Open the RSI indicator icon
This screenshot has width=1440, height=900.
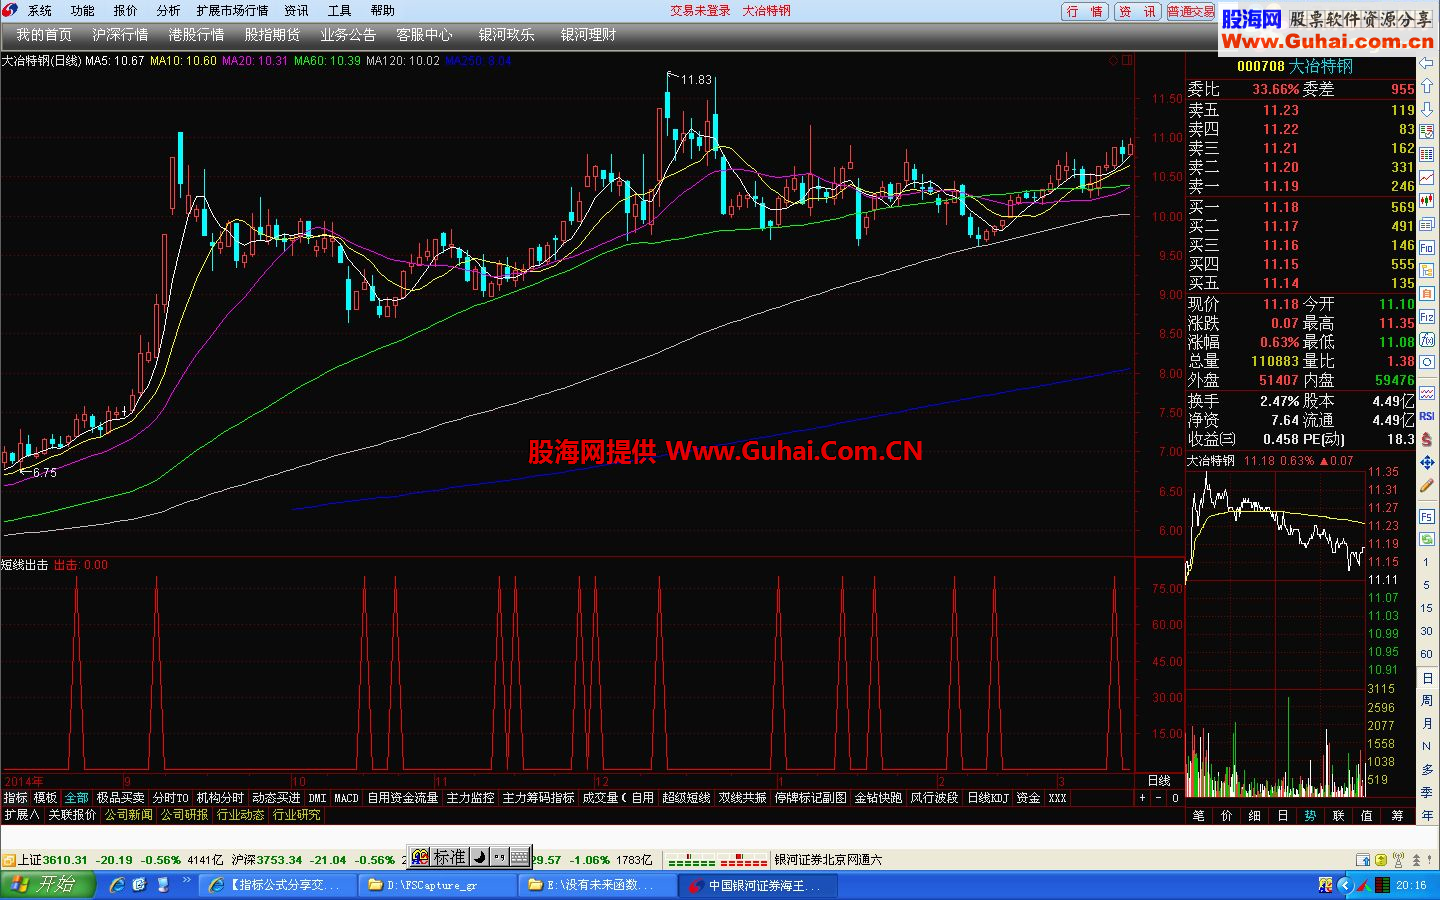point(1427,416)
